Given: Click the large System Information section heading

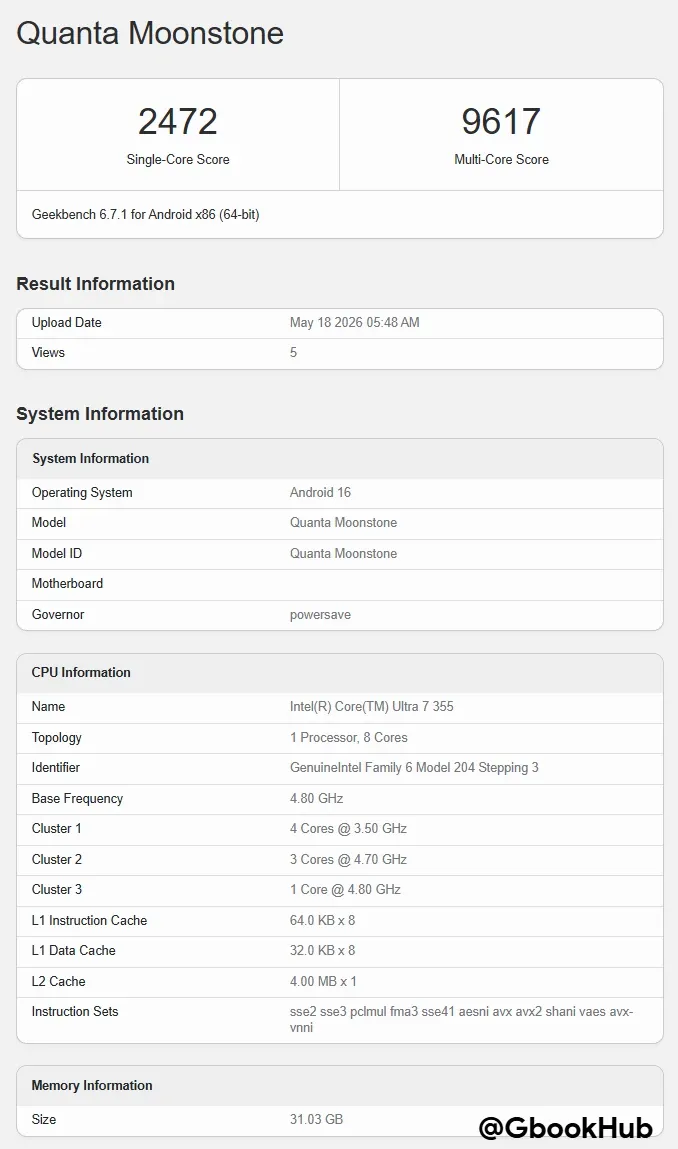Looking at the screenshot, I should pos(100,414).
